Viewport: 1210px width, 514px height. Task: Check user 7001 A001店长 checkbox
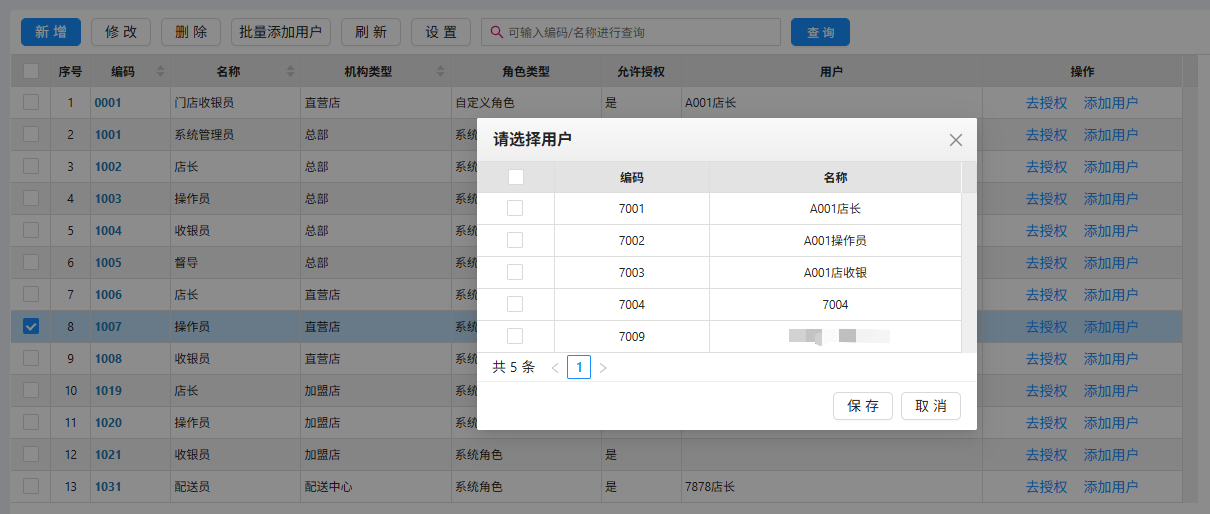tap(515, 209)
